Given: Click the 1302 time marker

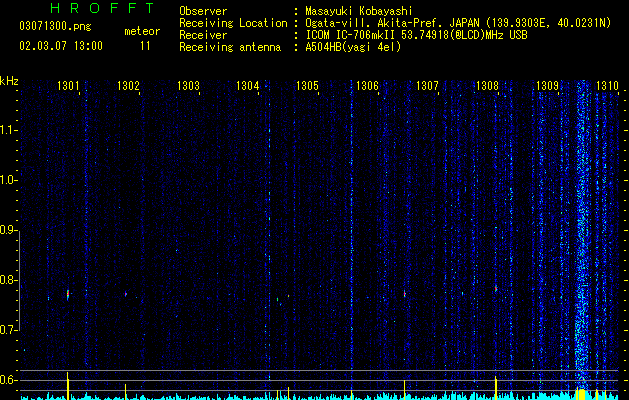Looking at the screenshot, I should [x=128, y=85].
